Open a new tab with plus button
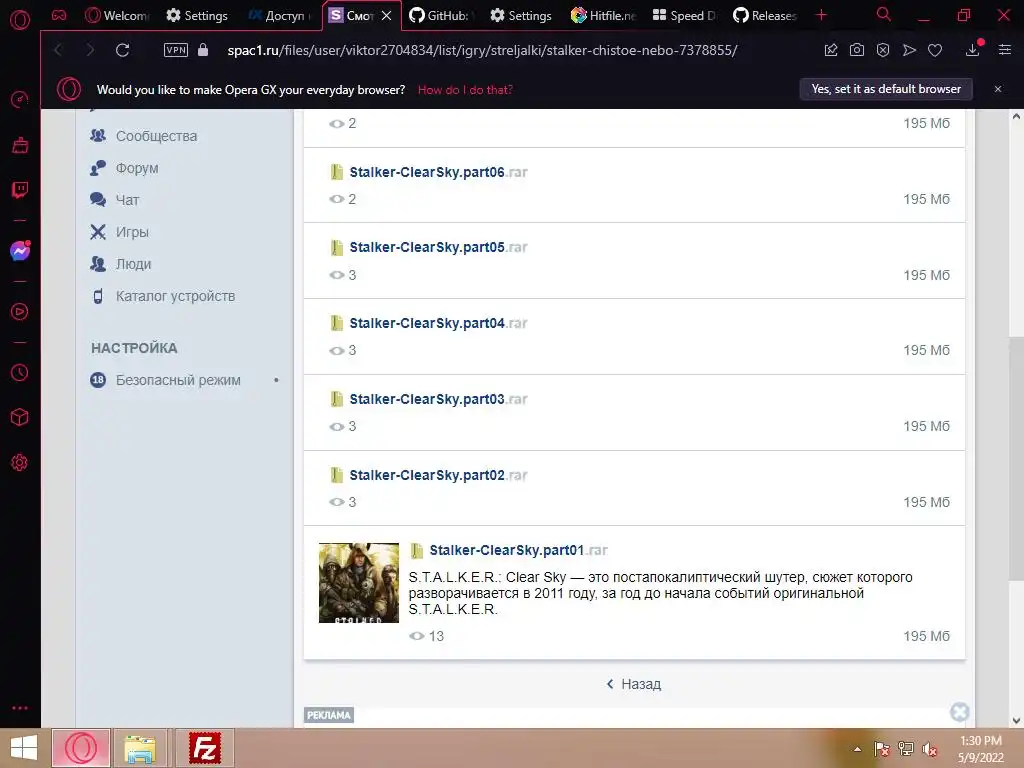Viewport: 1024px width, 768px height. point(822,15)
